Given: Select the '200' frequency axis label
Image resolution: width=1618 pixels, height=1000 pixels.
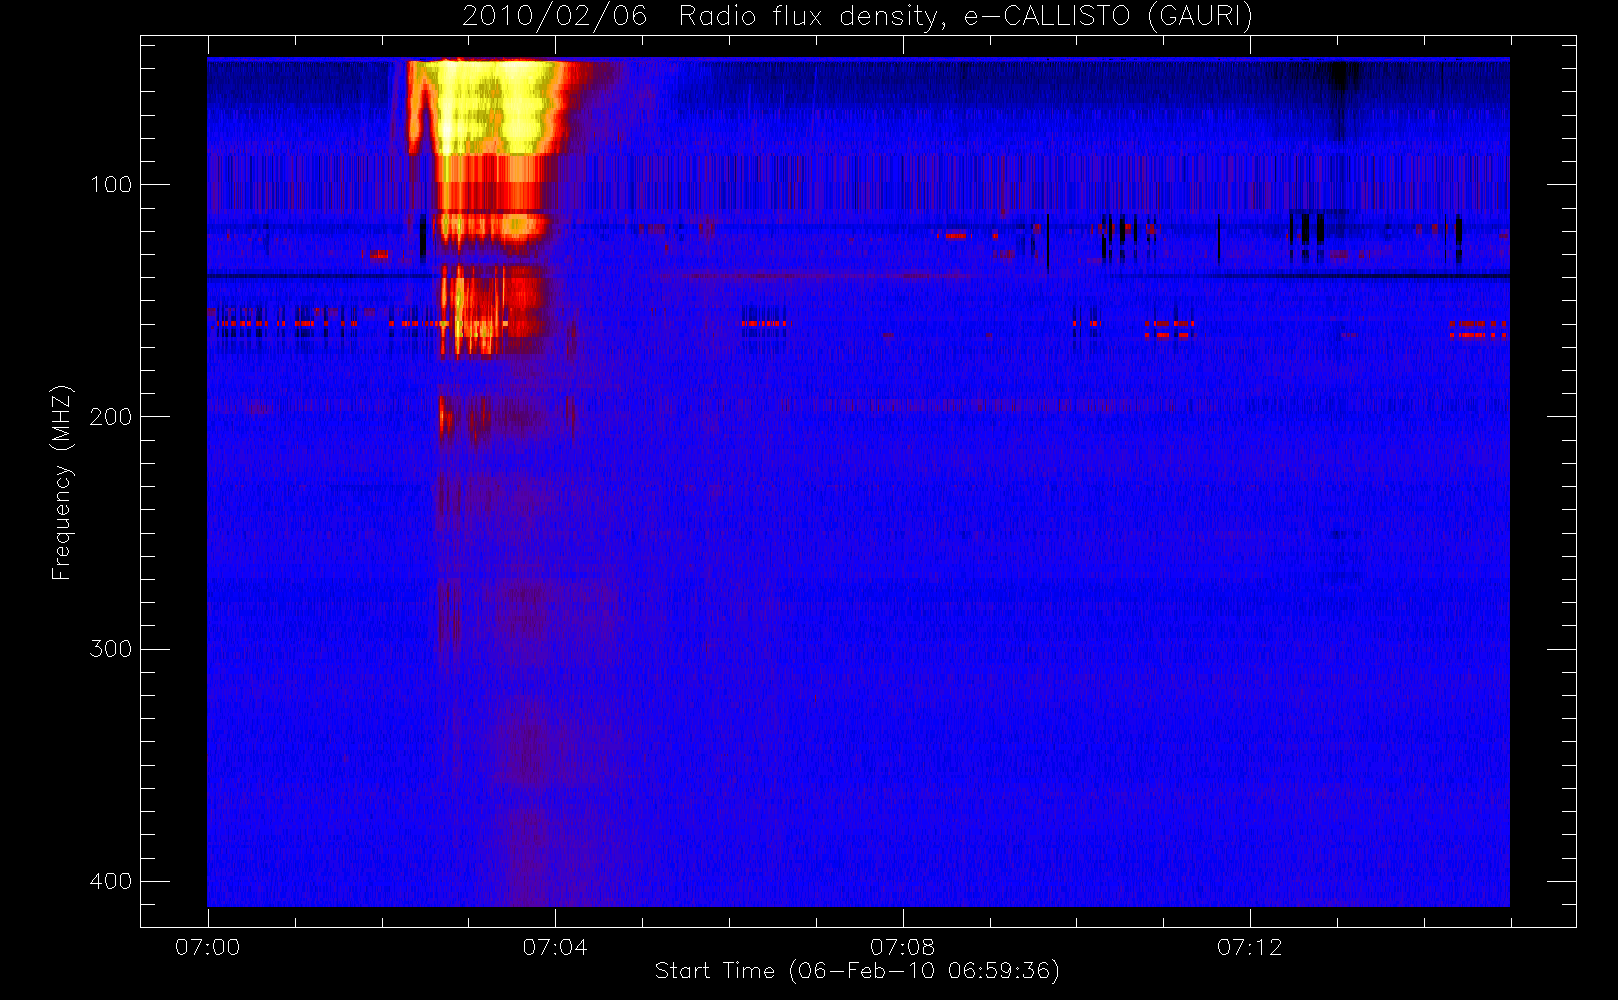Looking at the screenshot, I should click(110, 417).
